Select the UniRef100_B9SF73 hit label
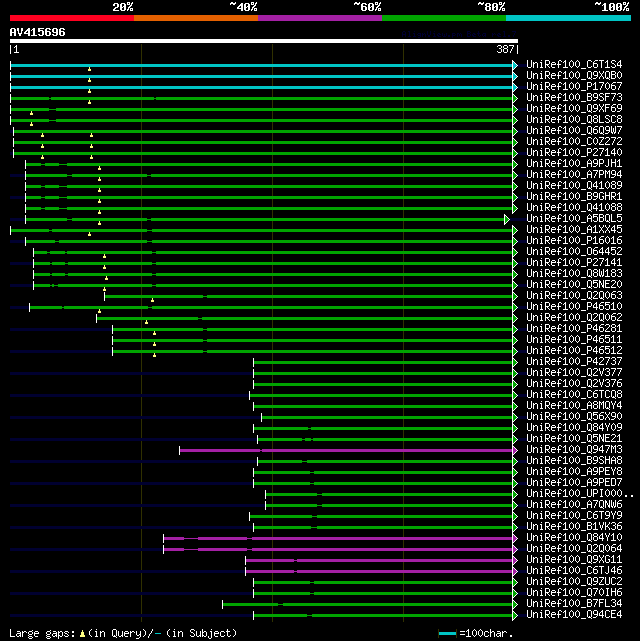The height and width of the screenshot is (641, 640). pyautogui.click(x=574, y=98)
